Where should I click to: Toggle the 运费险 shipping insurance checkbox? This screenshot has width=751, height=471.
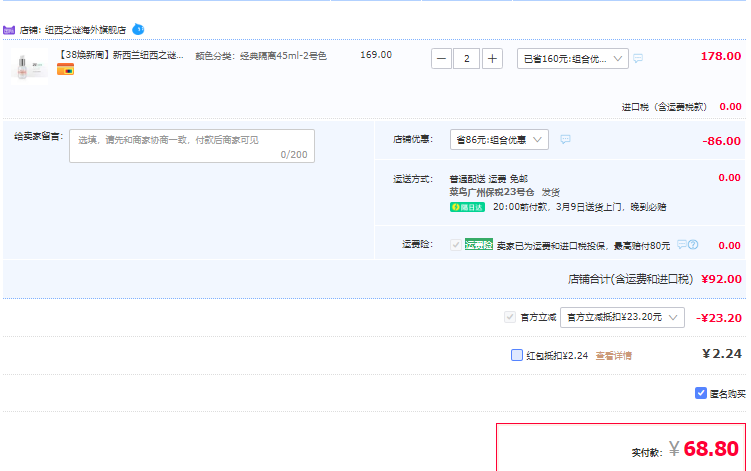pyautogui.click(x=455, y=245)
